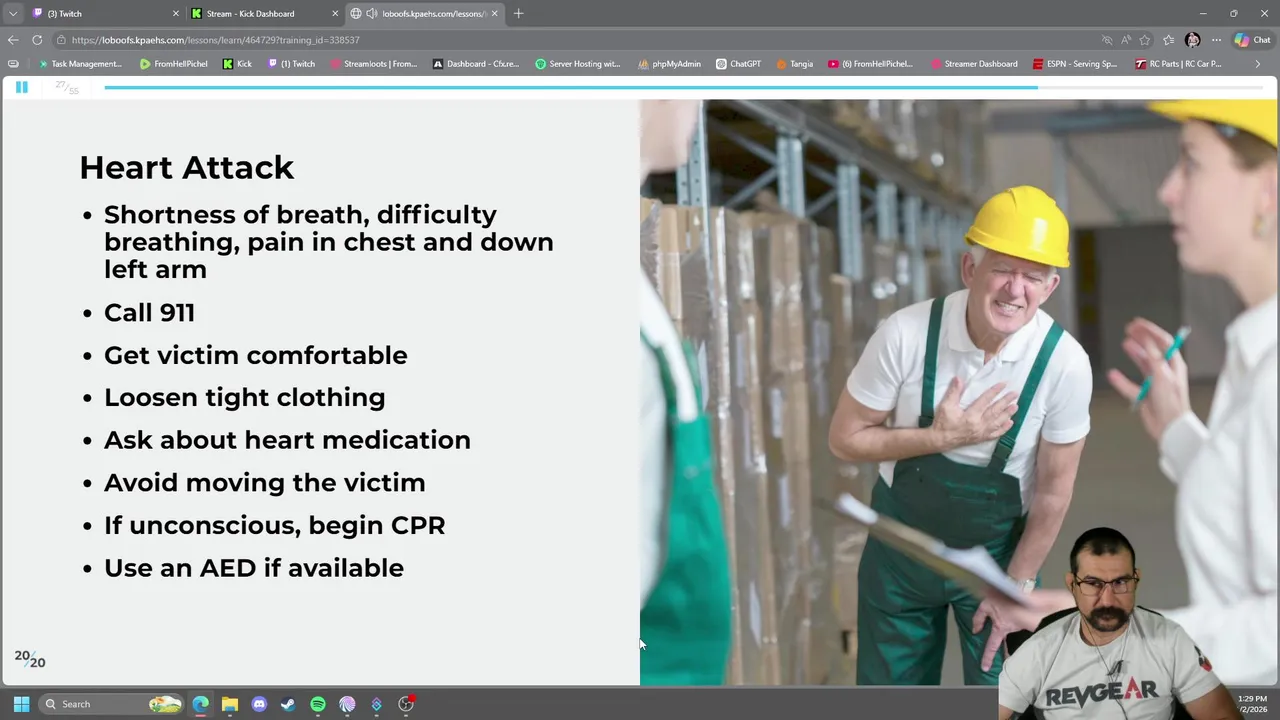Open Microsoft Edge from taskbar
The image size is (1280, 720).
point(201,704)
